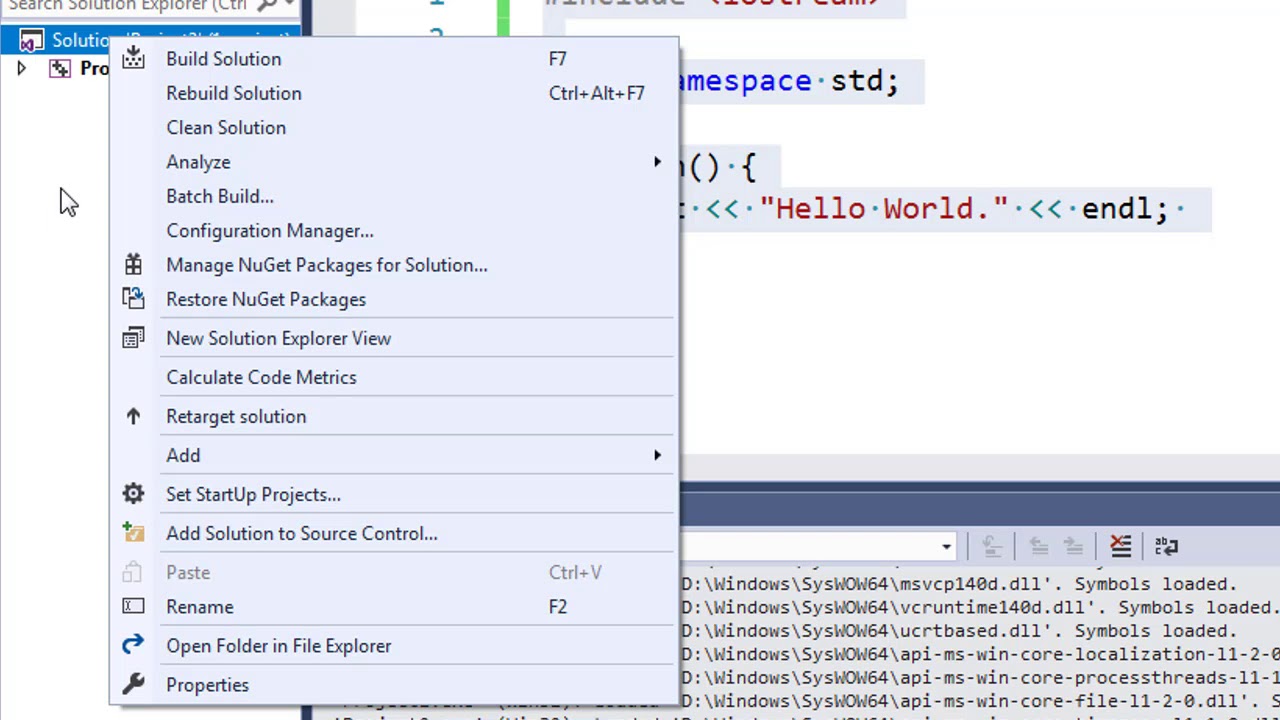Click the "Hello World." string in the editor

point(884,209)
